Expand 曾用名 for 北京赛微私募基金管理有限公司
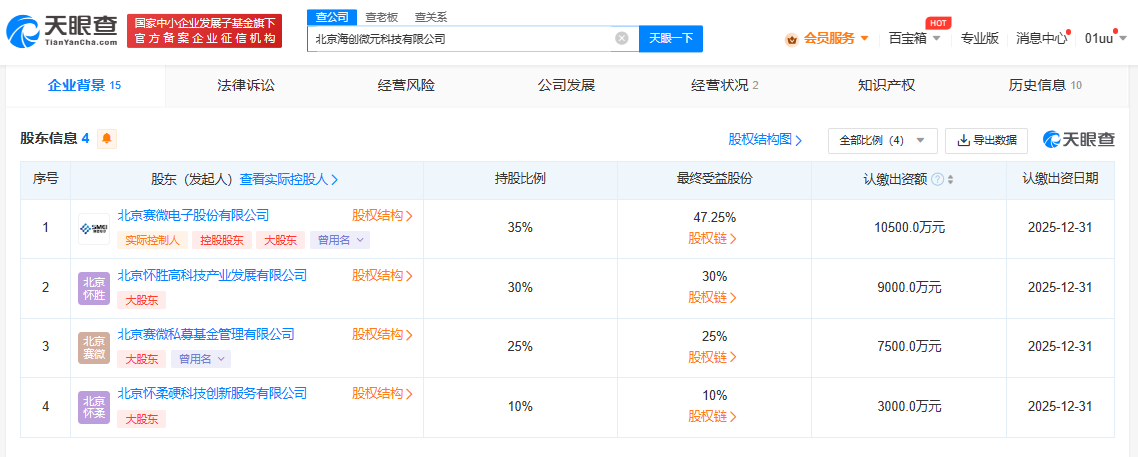The height and width of the screenshot is (457, 1138). (200, 358)
